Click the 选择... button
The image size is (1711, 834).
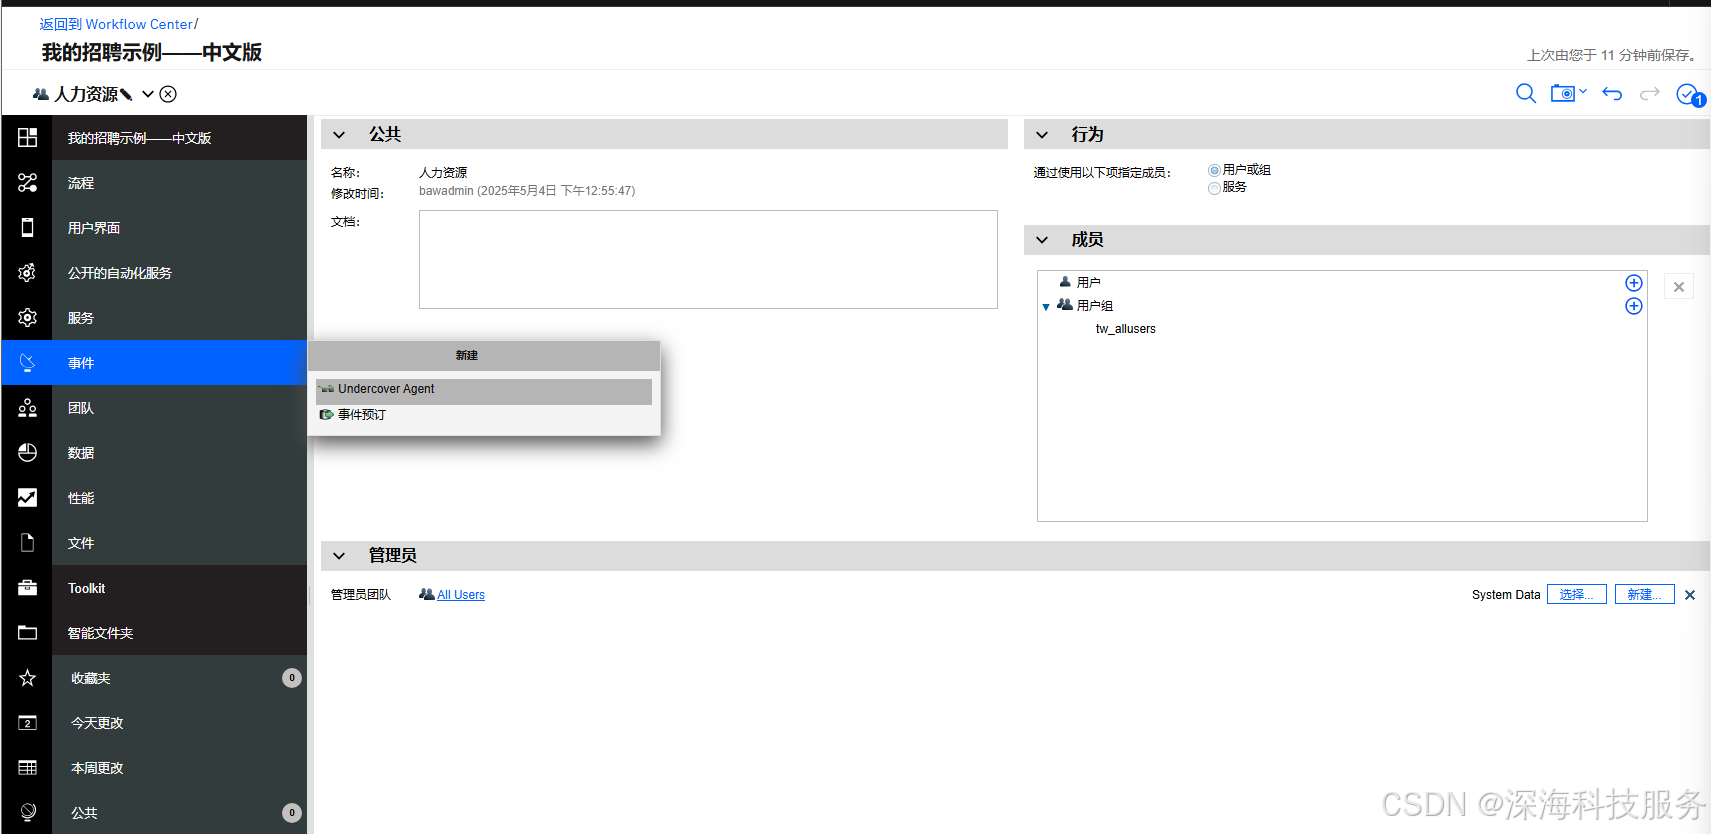[1577, 594]
